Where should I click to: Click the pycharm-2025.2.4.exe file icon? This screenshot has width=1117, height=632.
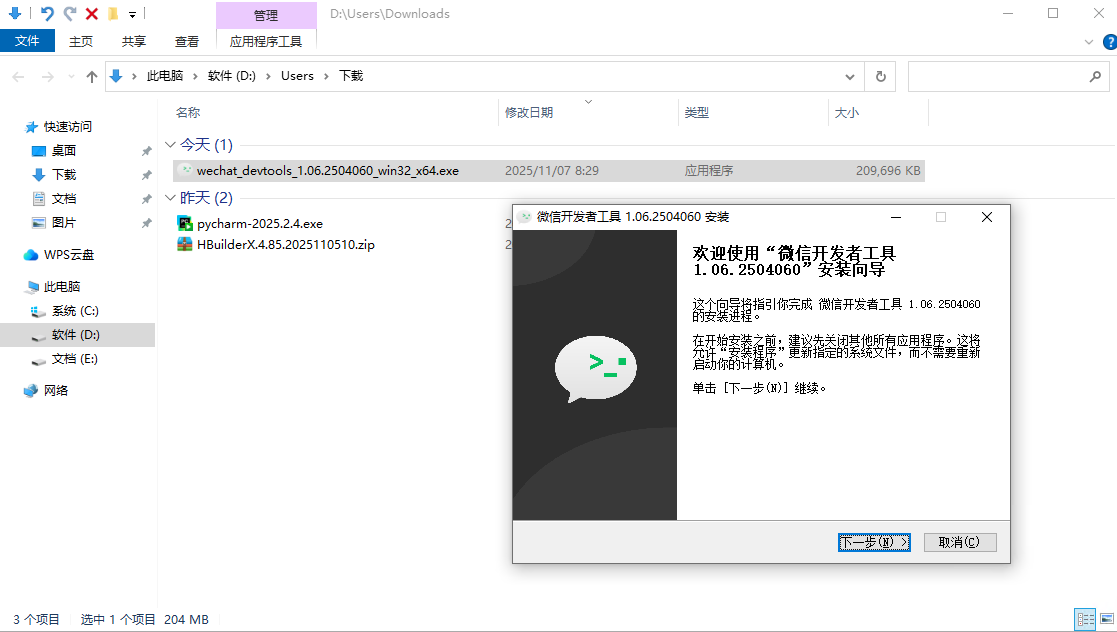tap(185, 223)
